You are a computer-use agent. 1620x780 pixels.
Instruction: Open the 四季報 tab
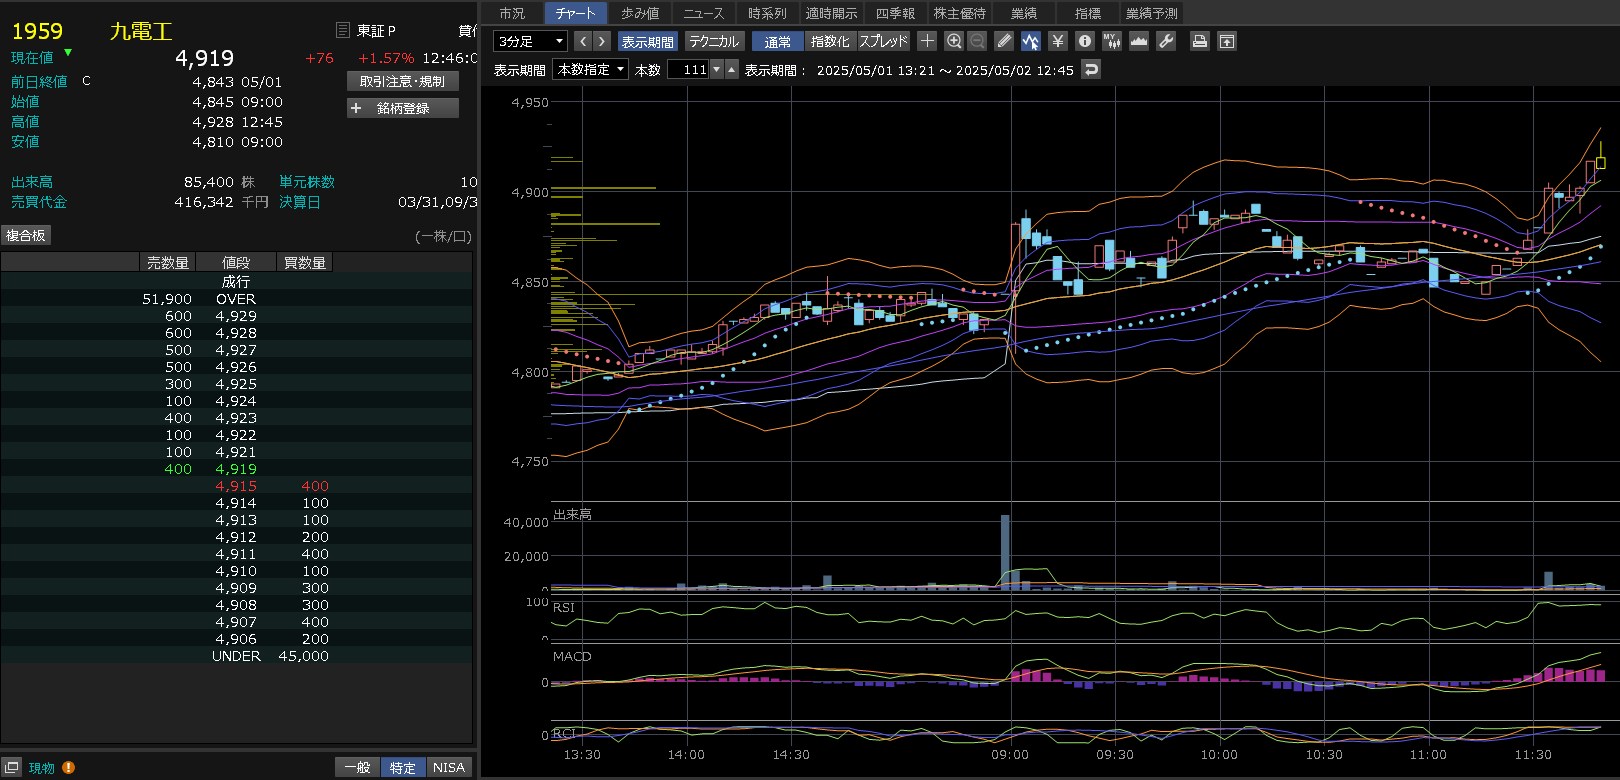coord(895,13)
